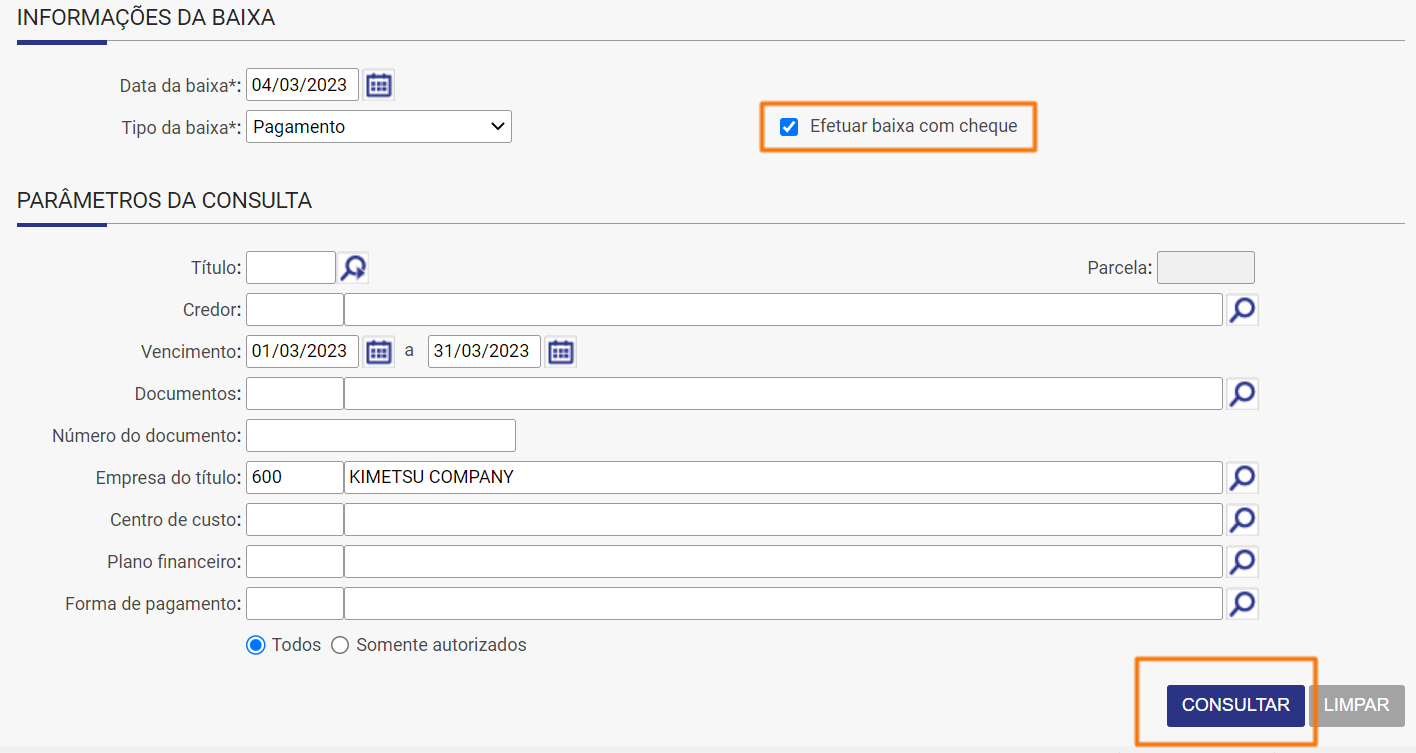
Task: Focus the Plano financeiro description field
Action: pos(783,562)
